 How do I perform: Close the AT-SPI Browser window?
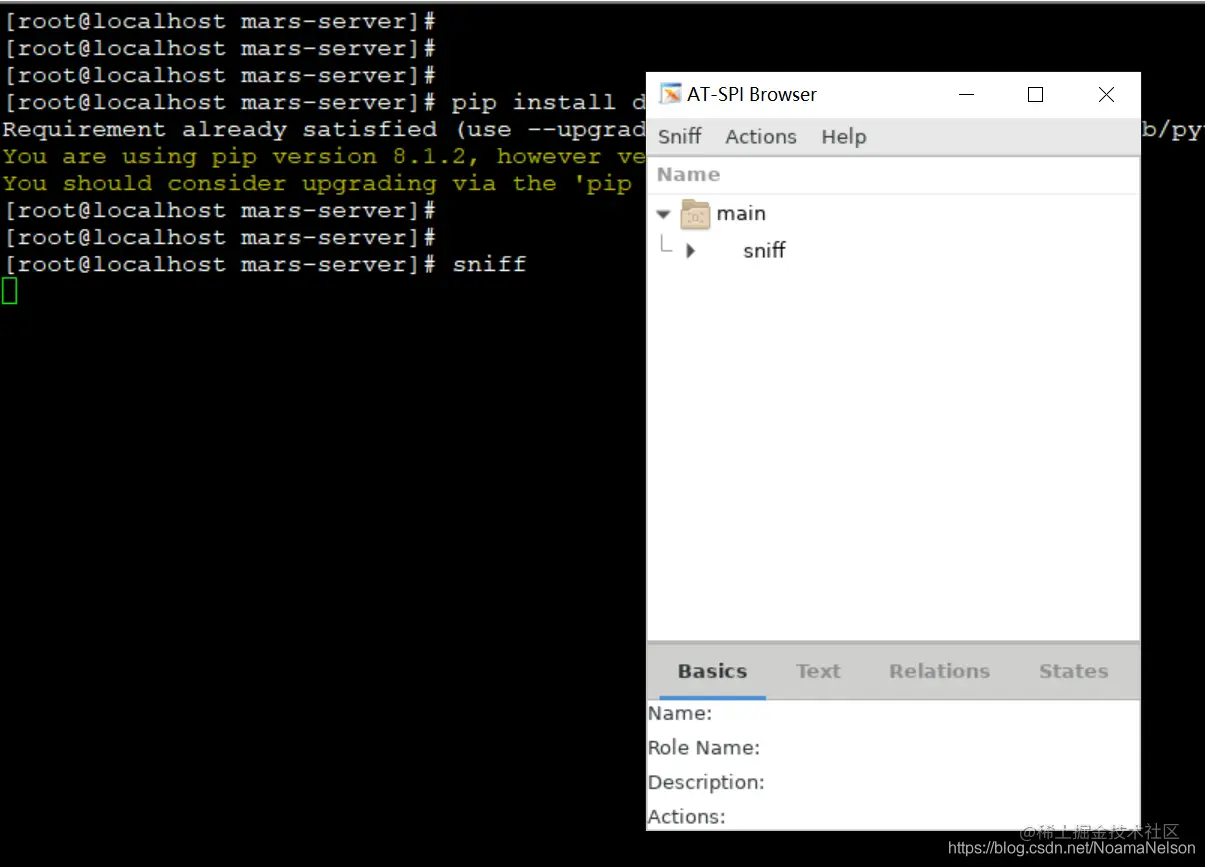[x=1105, y=95]
